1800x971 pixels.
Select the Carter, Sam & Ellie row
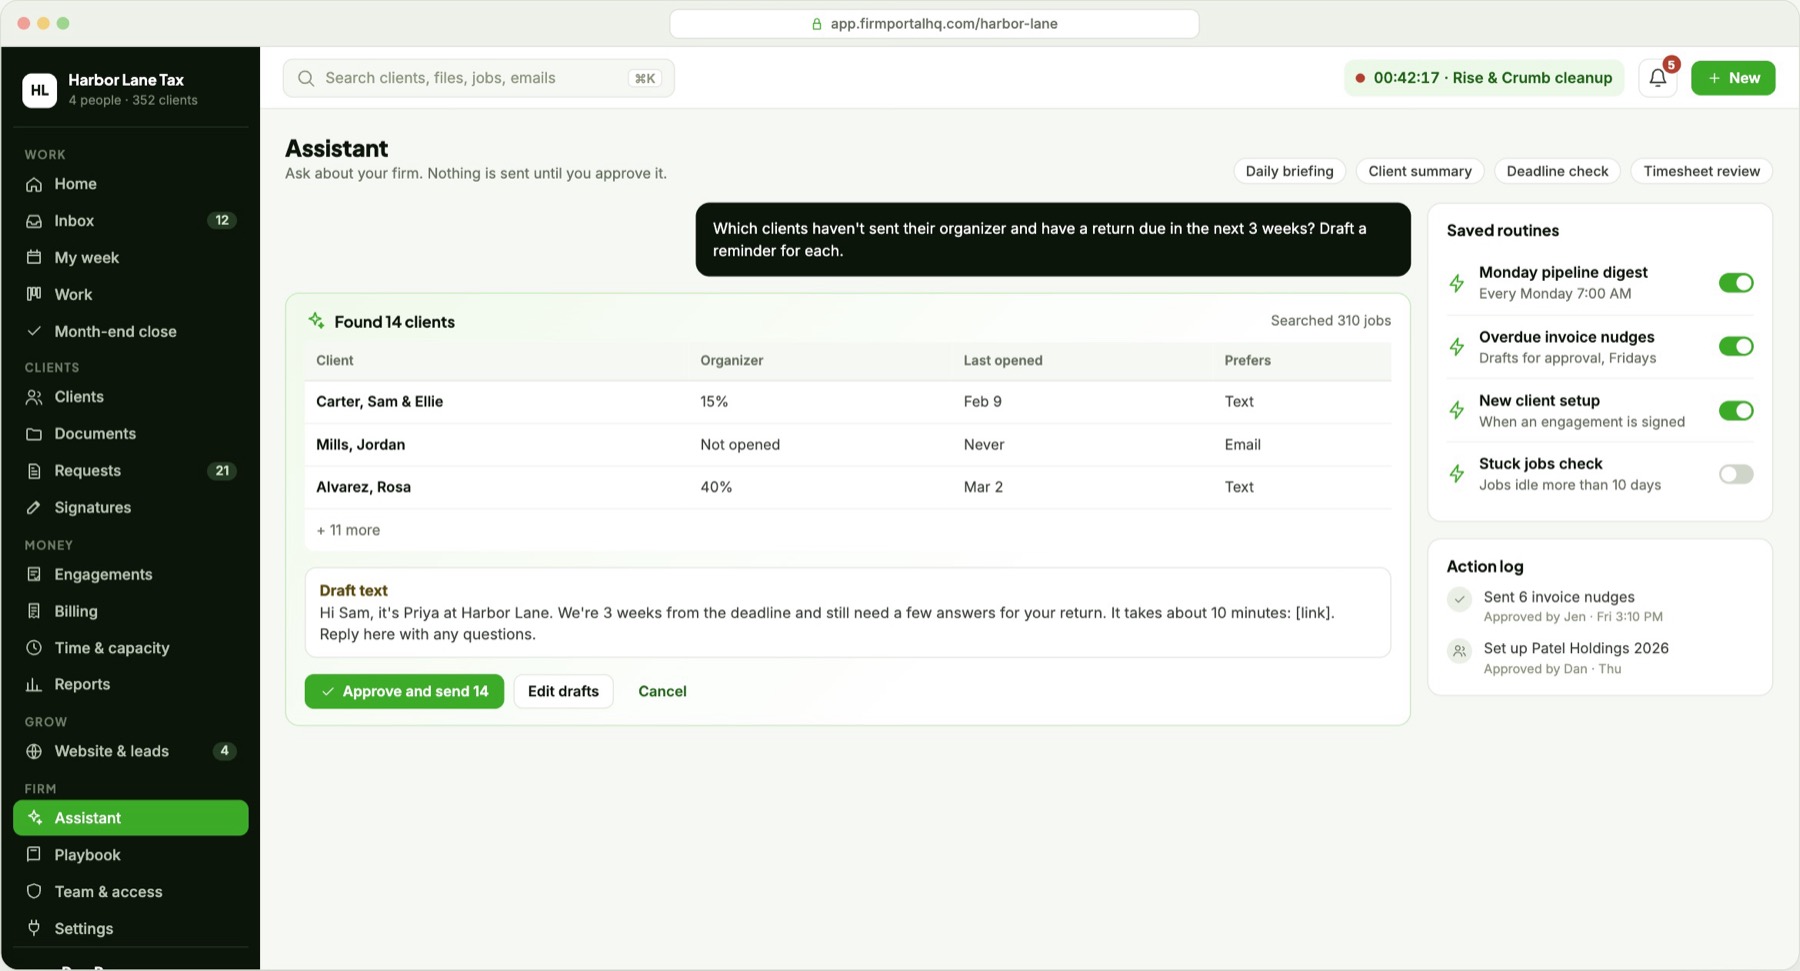[x=847, y=402]
